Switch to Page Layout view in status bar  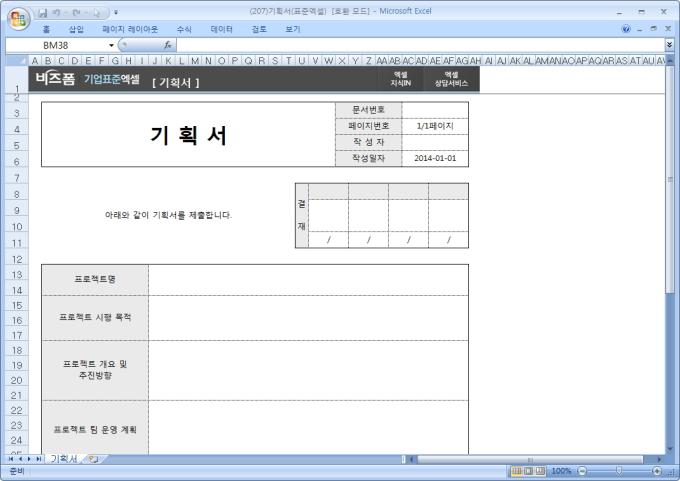point(528,471)
